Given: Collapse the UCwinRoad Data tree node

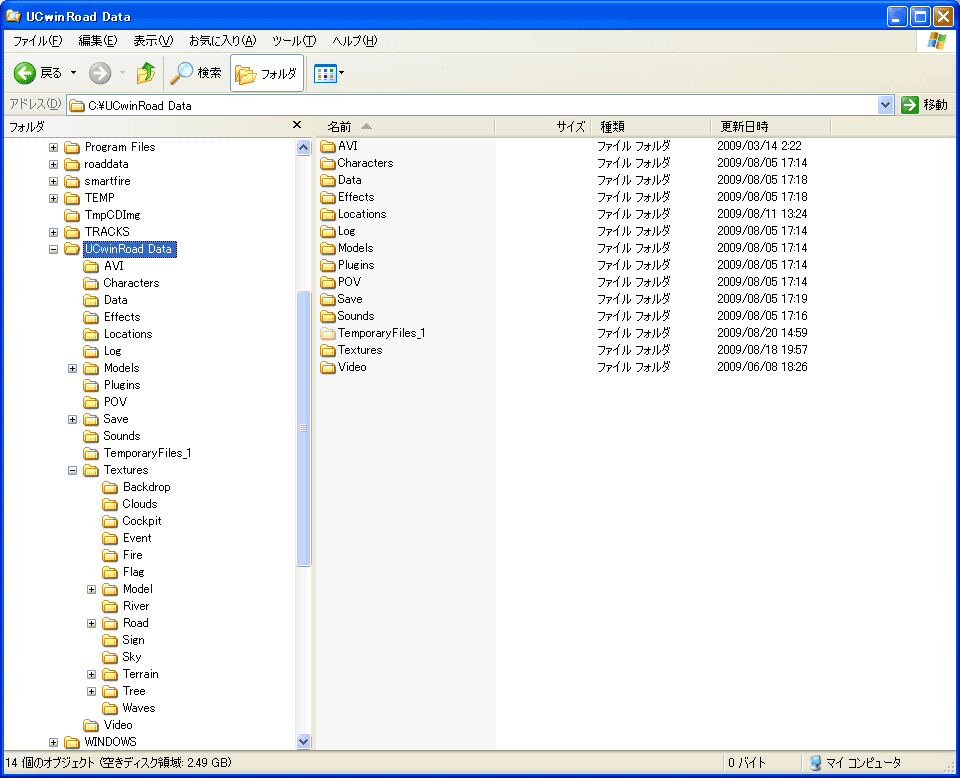Looking at the screenshot, I should tap(53, 250).
